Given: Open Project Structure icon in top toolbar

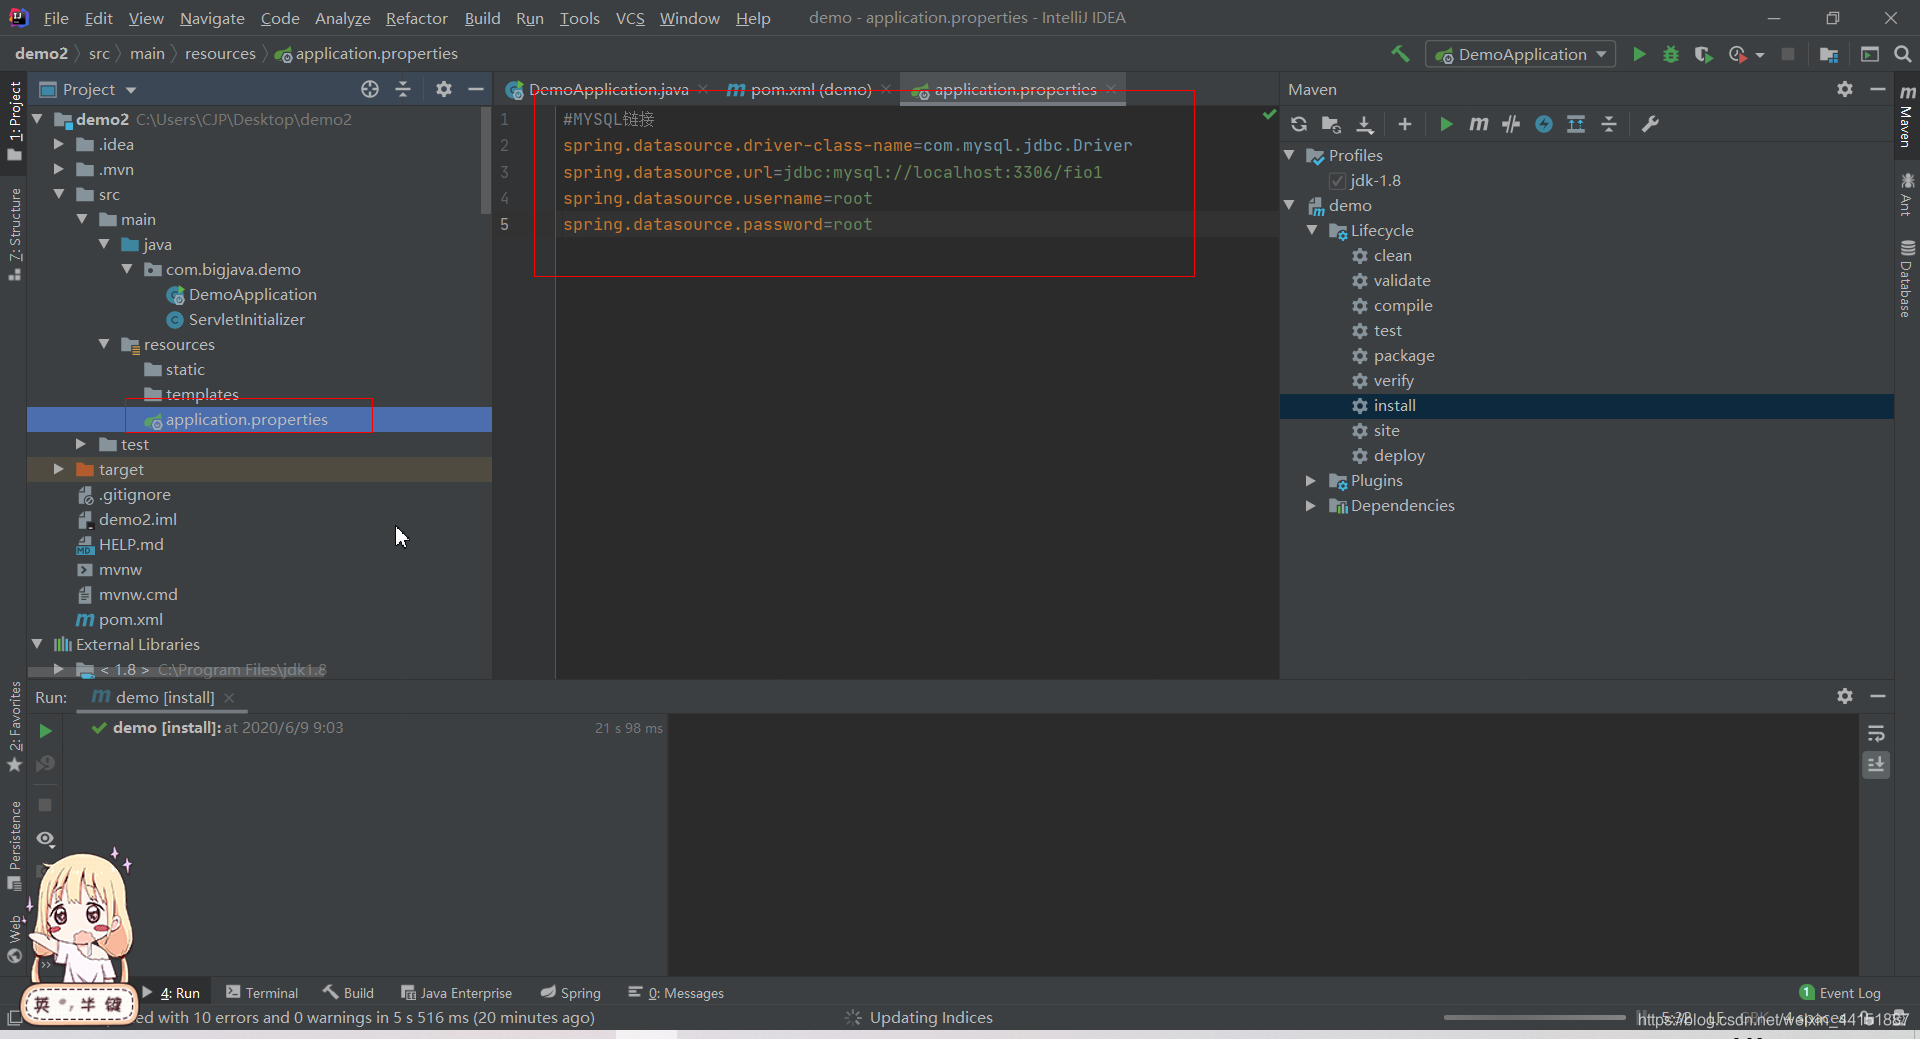Looking at the screenshot, I should pyautogui.click(x=1829, y=54).
